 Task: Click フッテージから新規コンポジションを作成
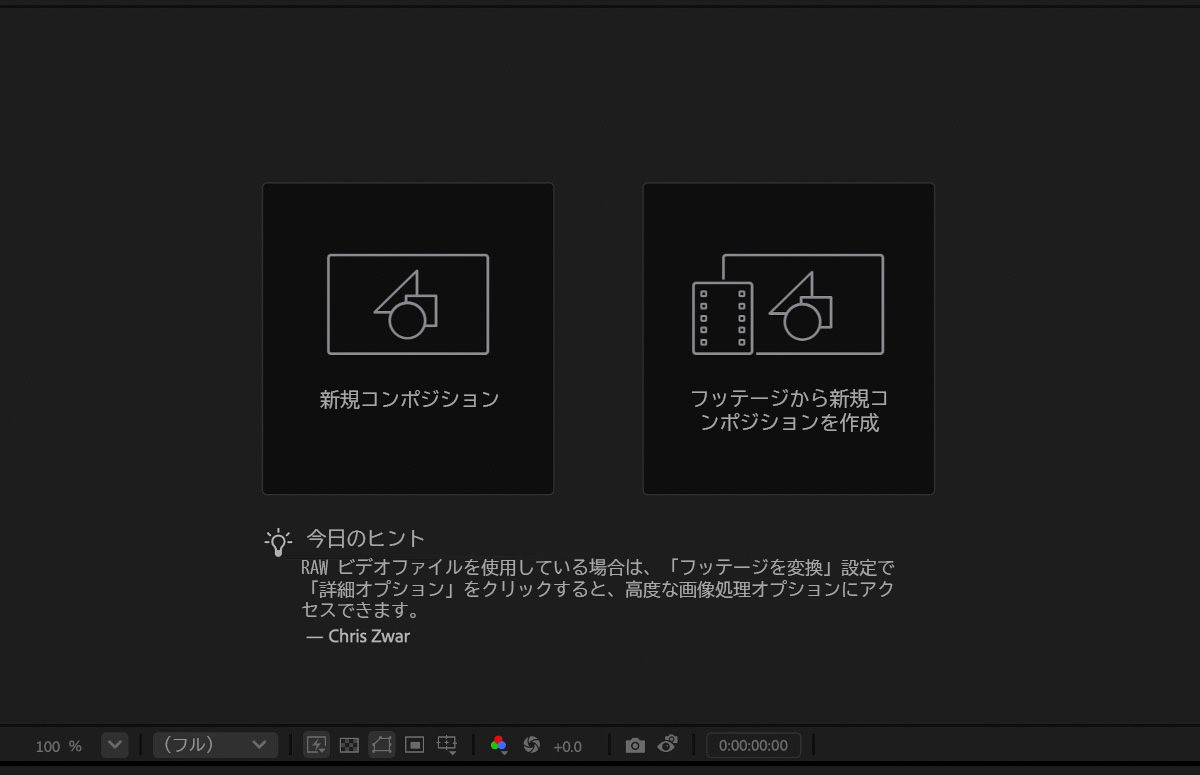pos(788,338)
